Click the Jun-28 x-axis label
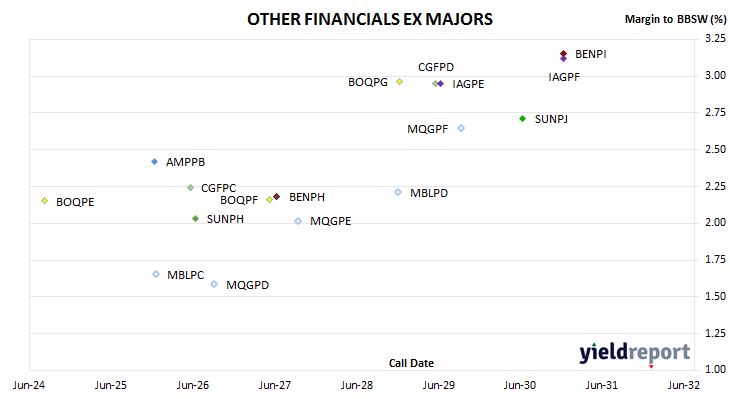The width and height of the screenshot is (730, 399). pos(357,385)
